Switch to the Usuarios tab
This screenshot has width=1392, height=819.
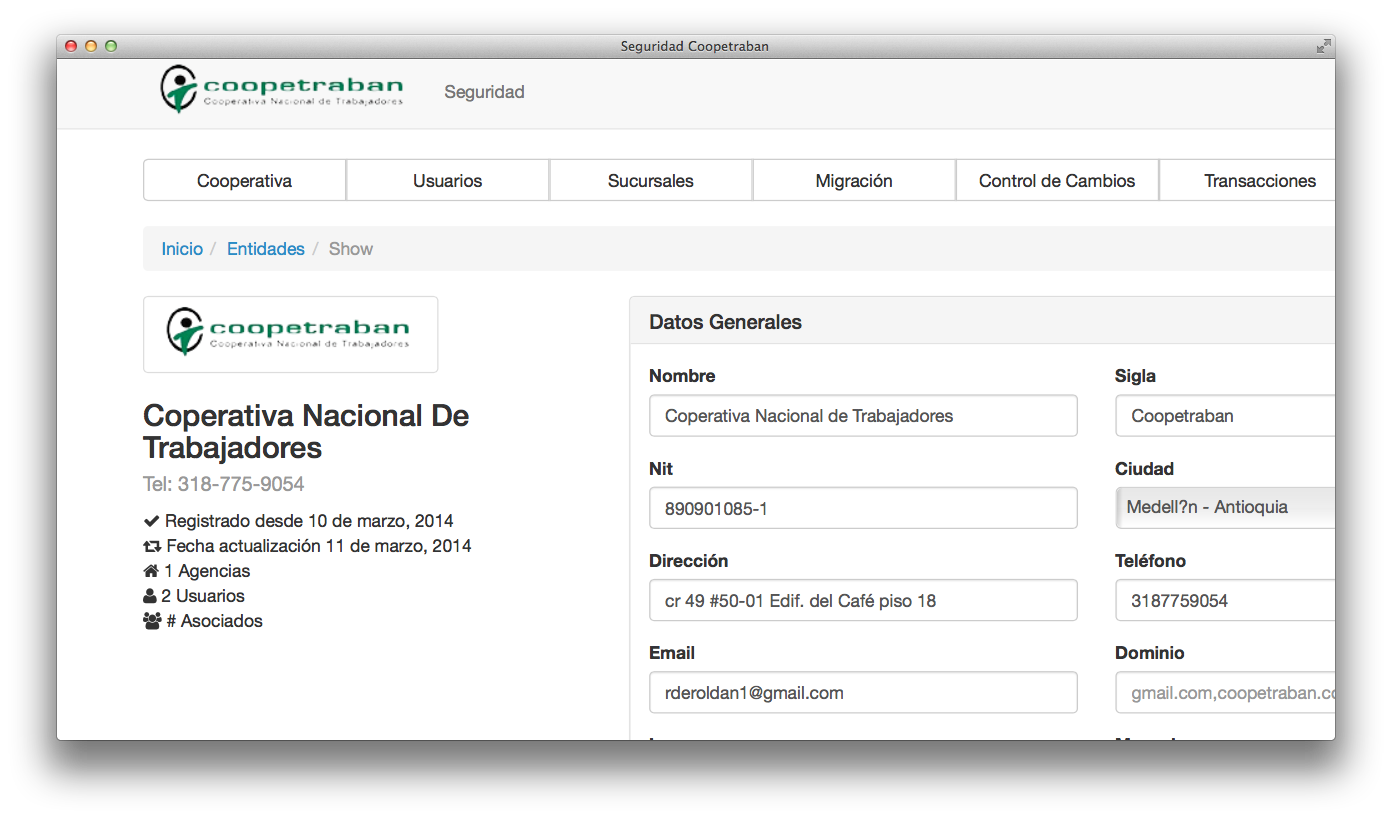[x=447, y=181]
